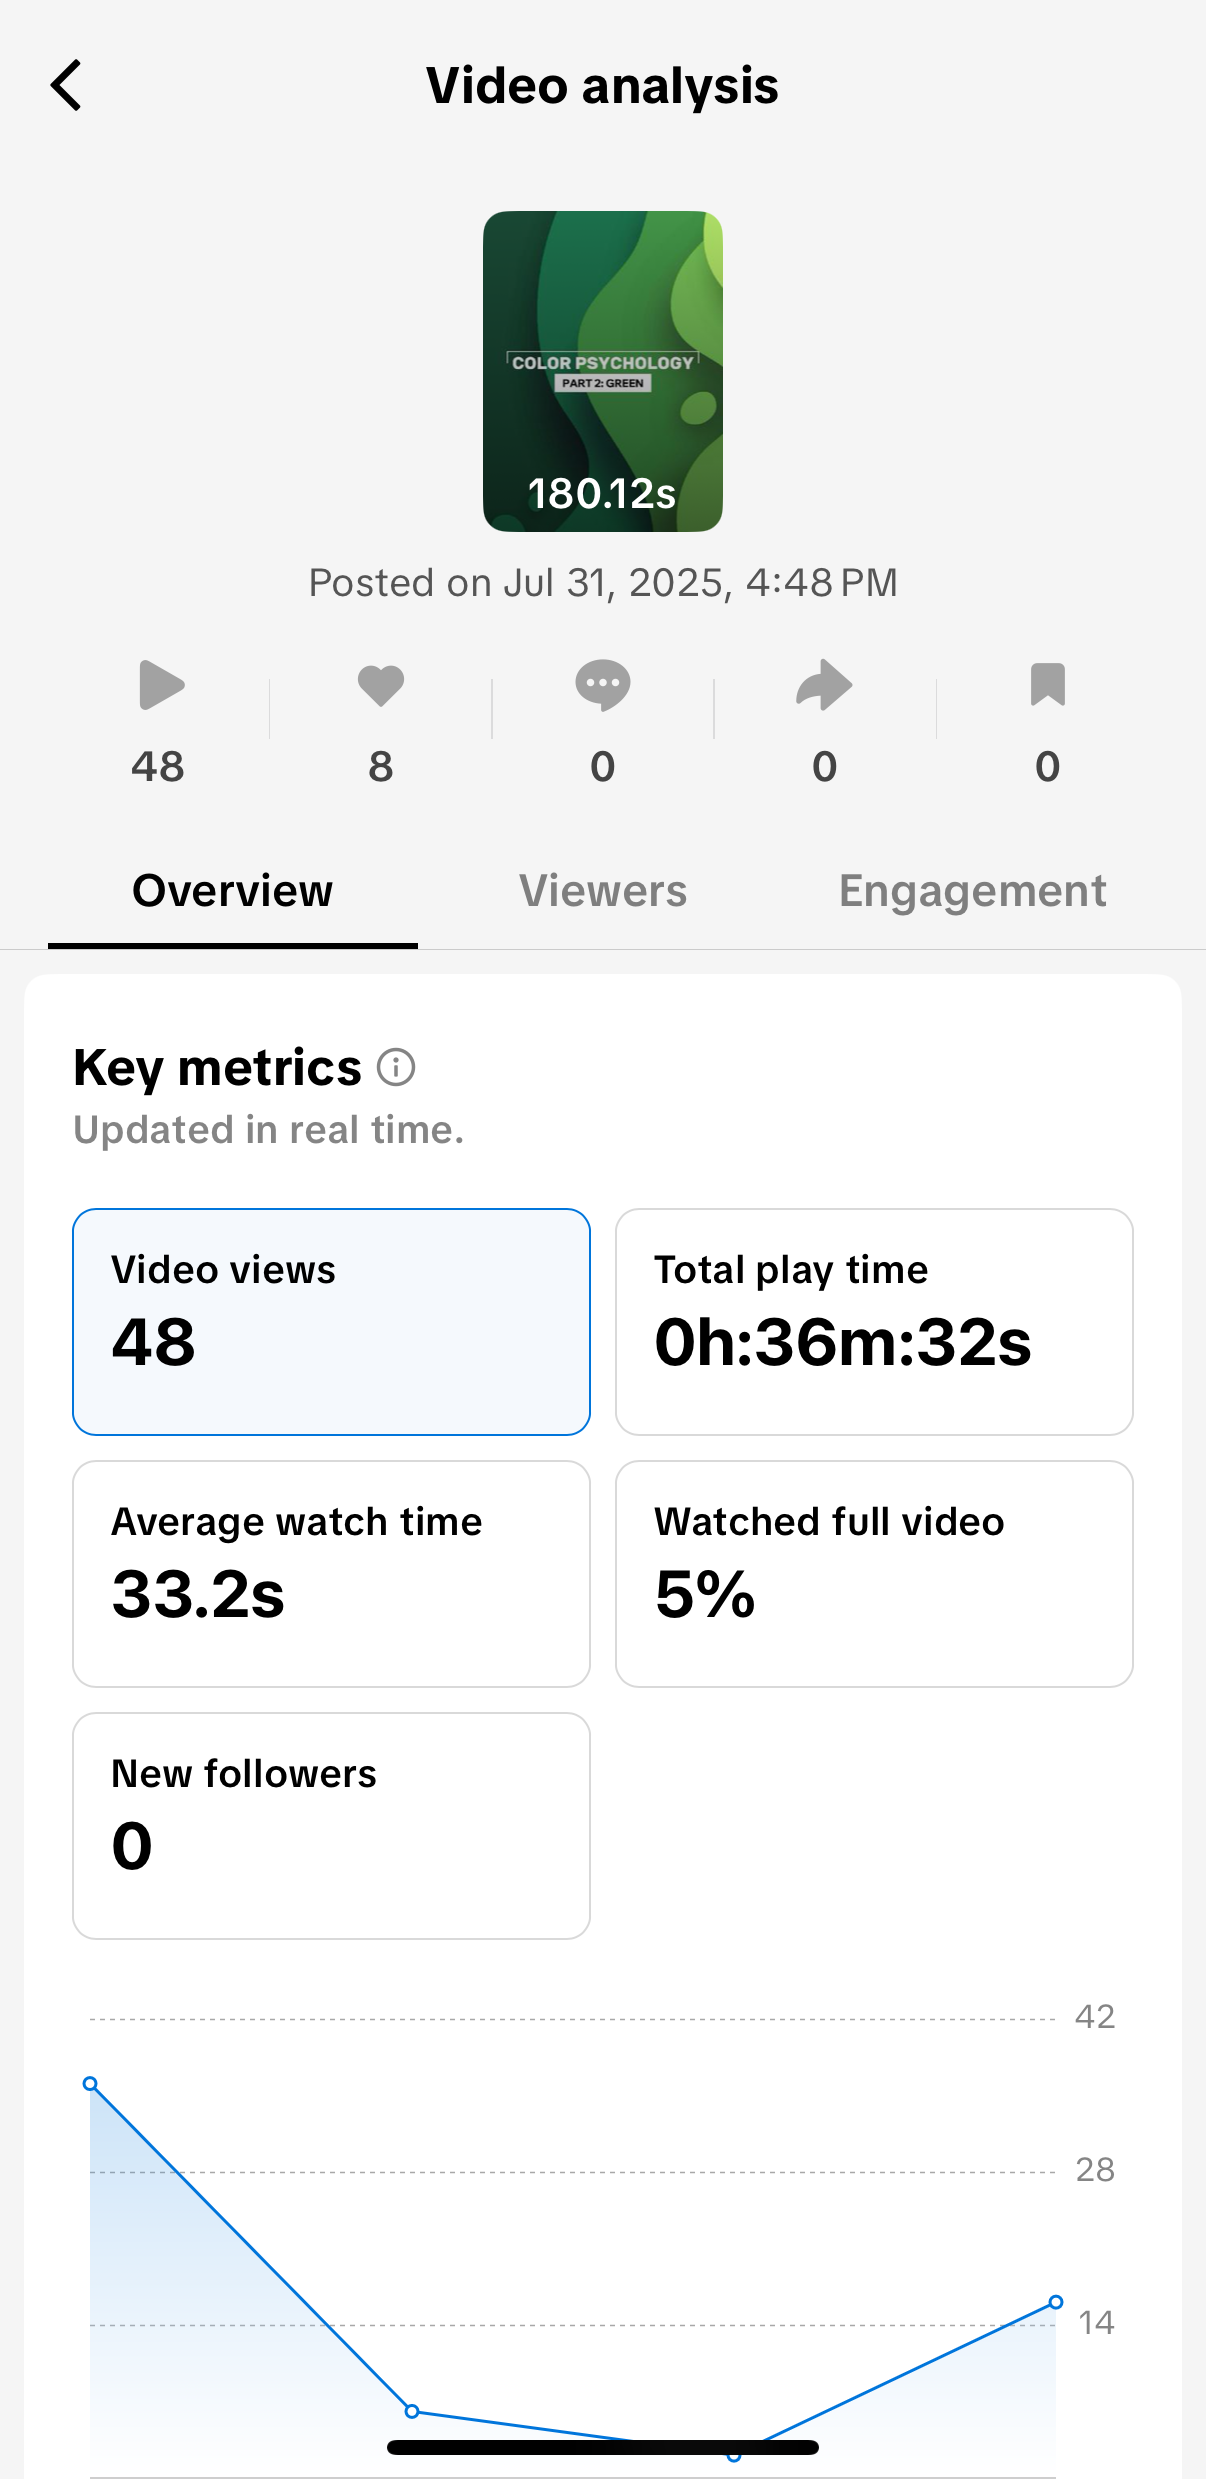Screen dimensions: 1206x2479
Task: Tap the bookmark saves icon
Action: [x=1047, y=686]
